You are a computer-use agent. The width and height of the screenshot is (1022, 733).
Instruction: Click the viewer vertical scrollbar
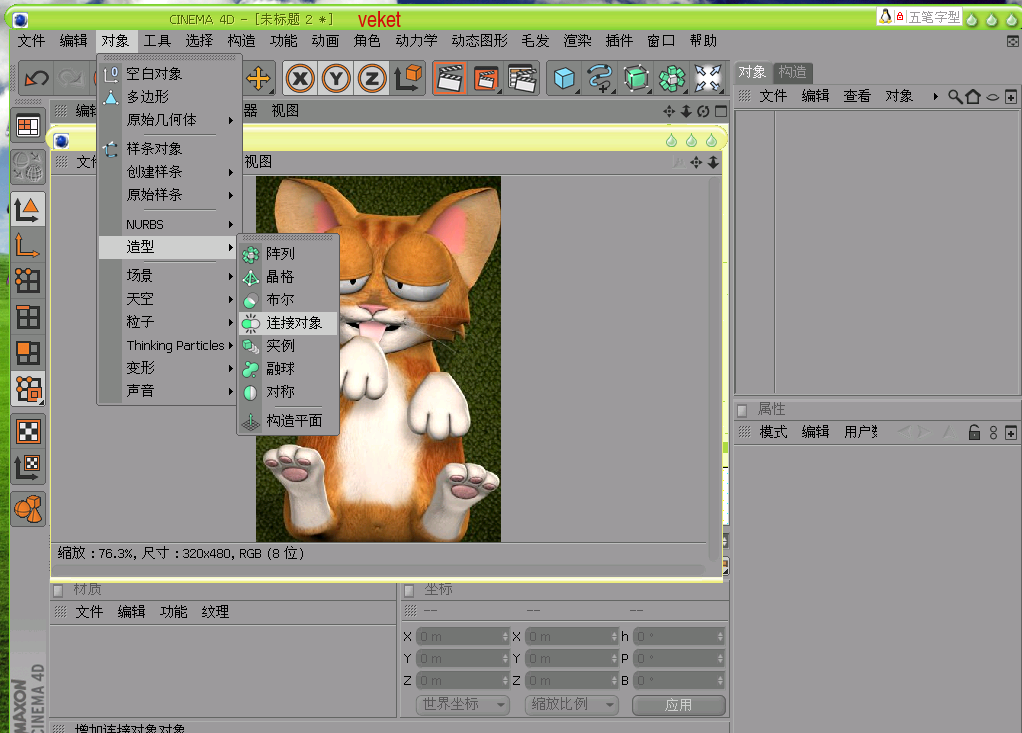[x=714, y=369]
